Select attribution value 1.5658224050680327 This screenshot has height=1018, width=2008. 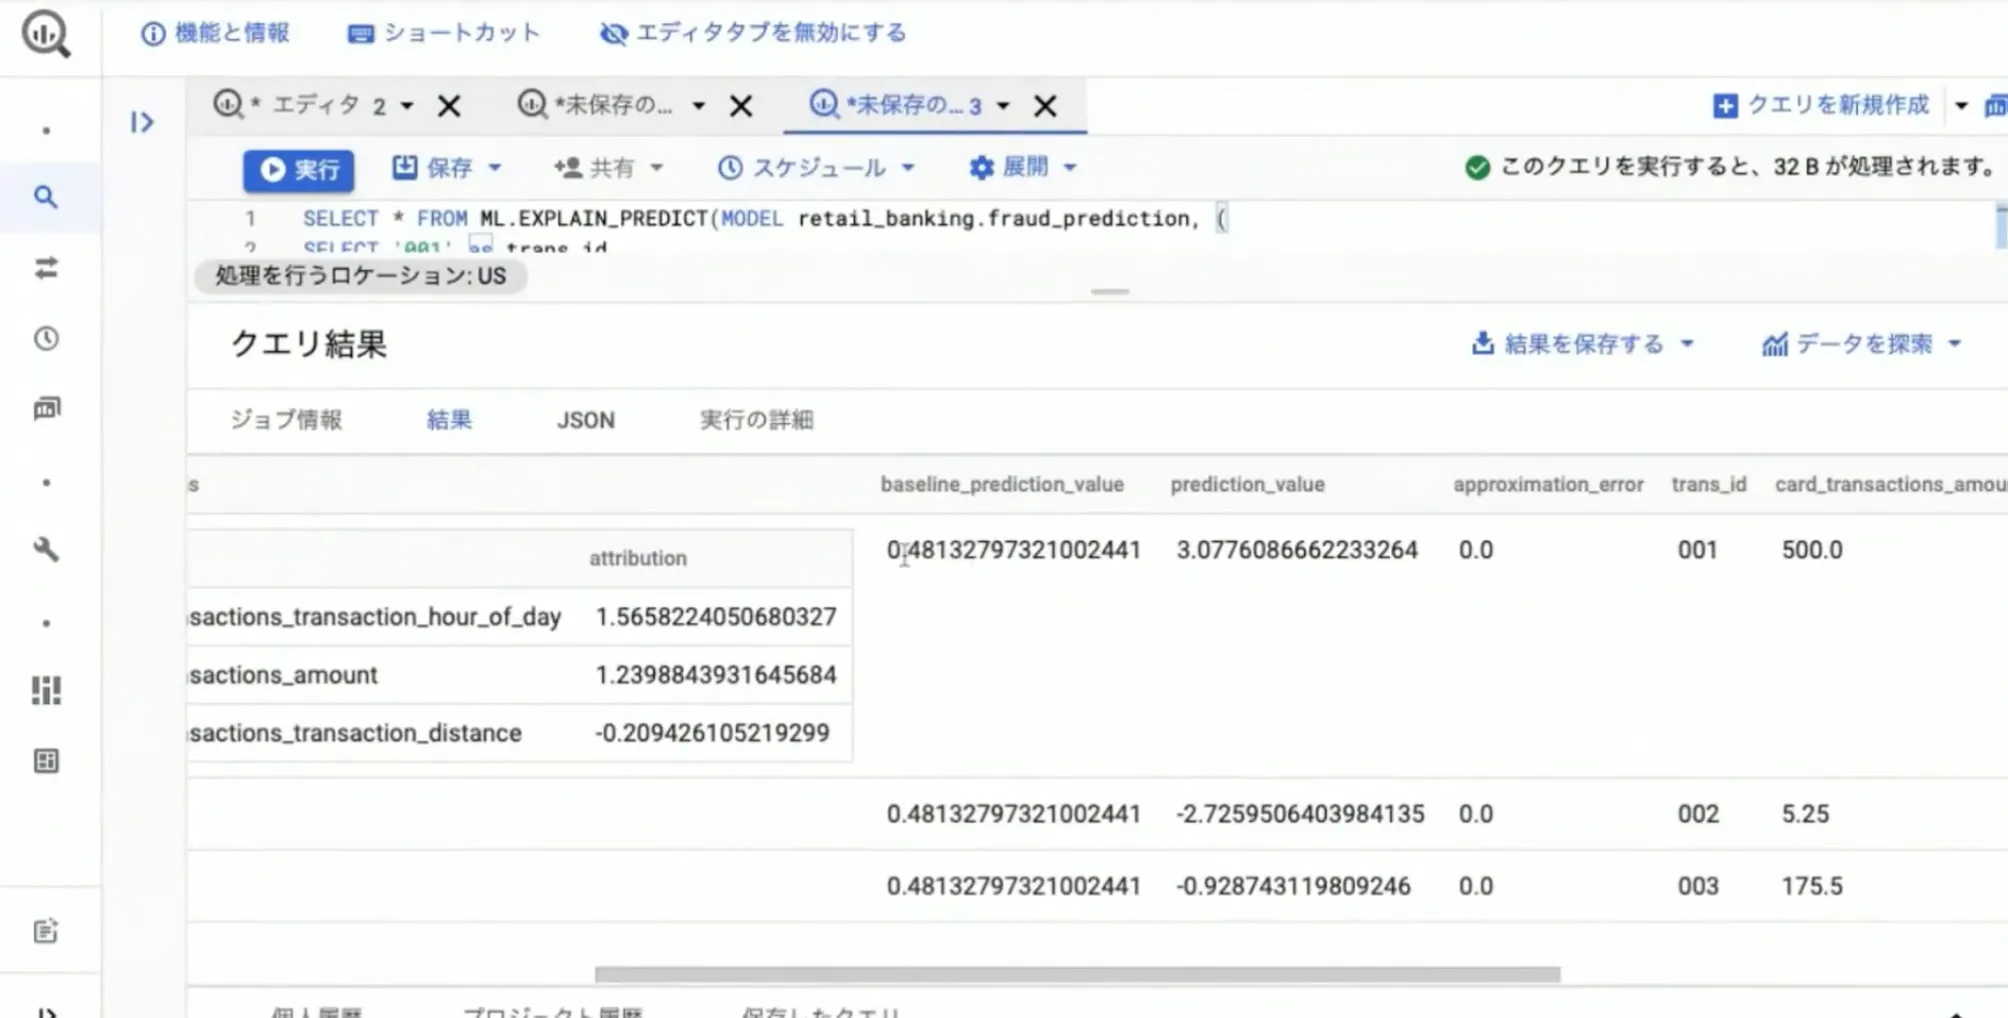click(x=716, y=617)
